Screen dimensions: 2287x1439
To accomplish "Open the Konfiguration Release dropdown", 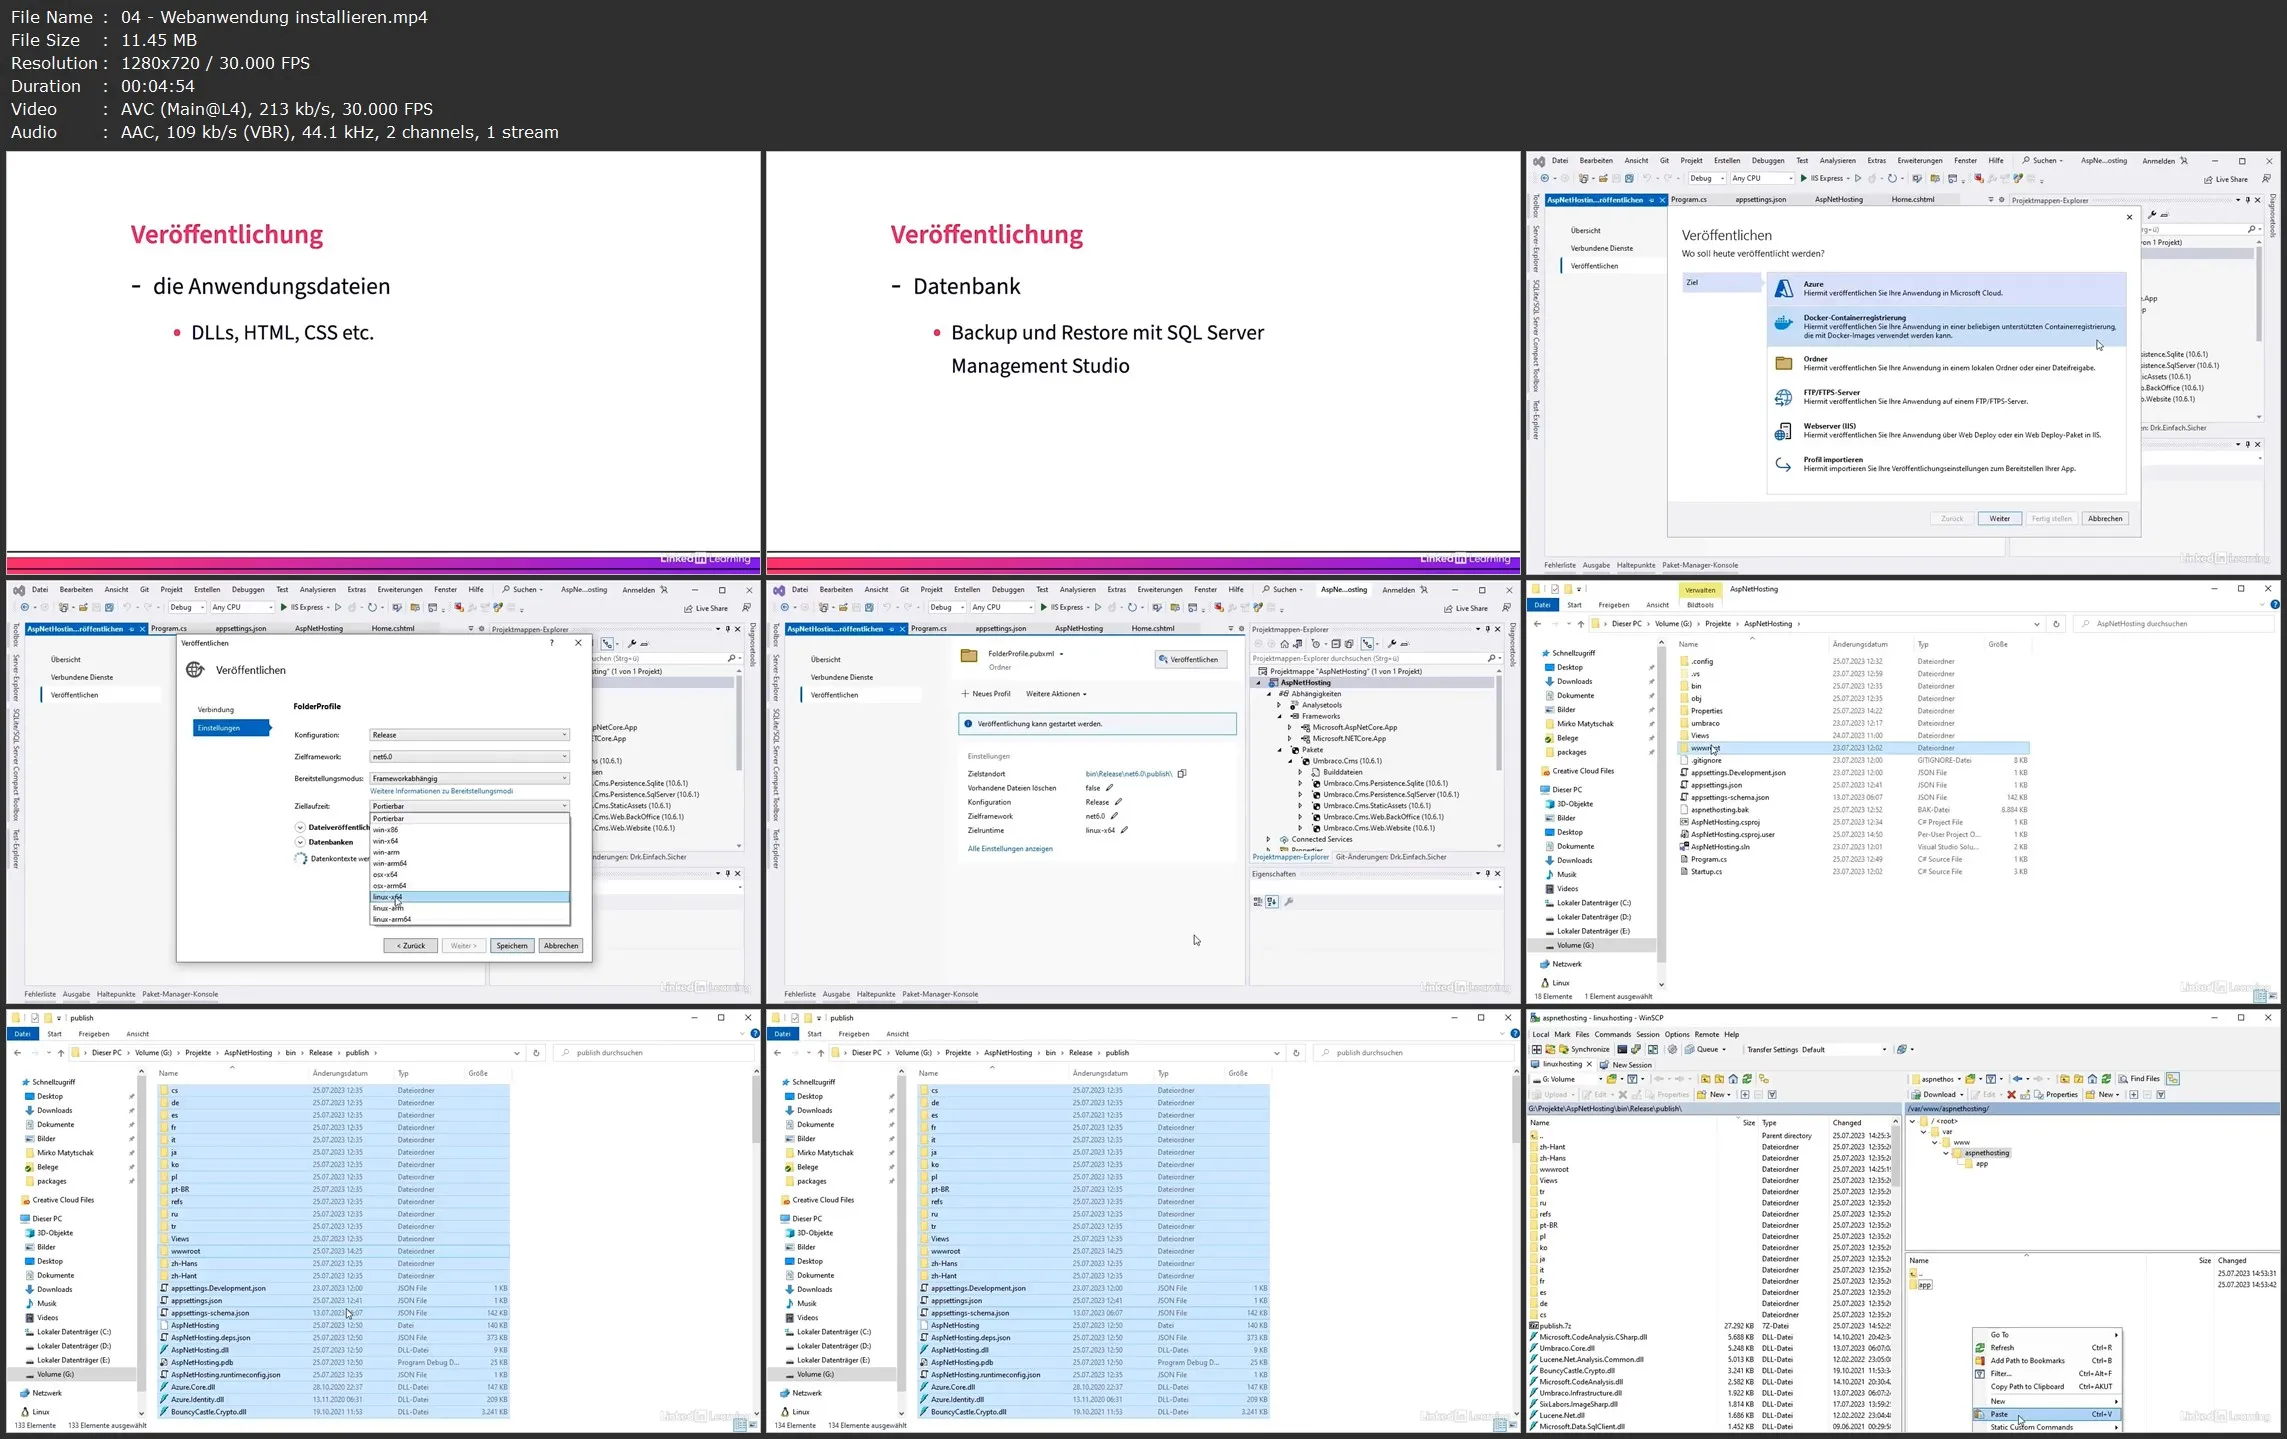I will coord(469,735).
